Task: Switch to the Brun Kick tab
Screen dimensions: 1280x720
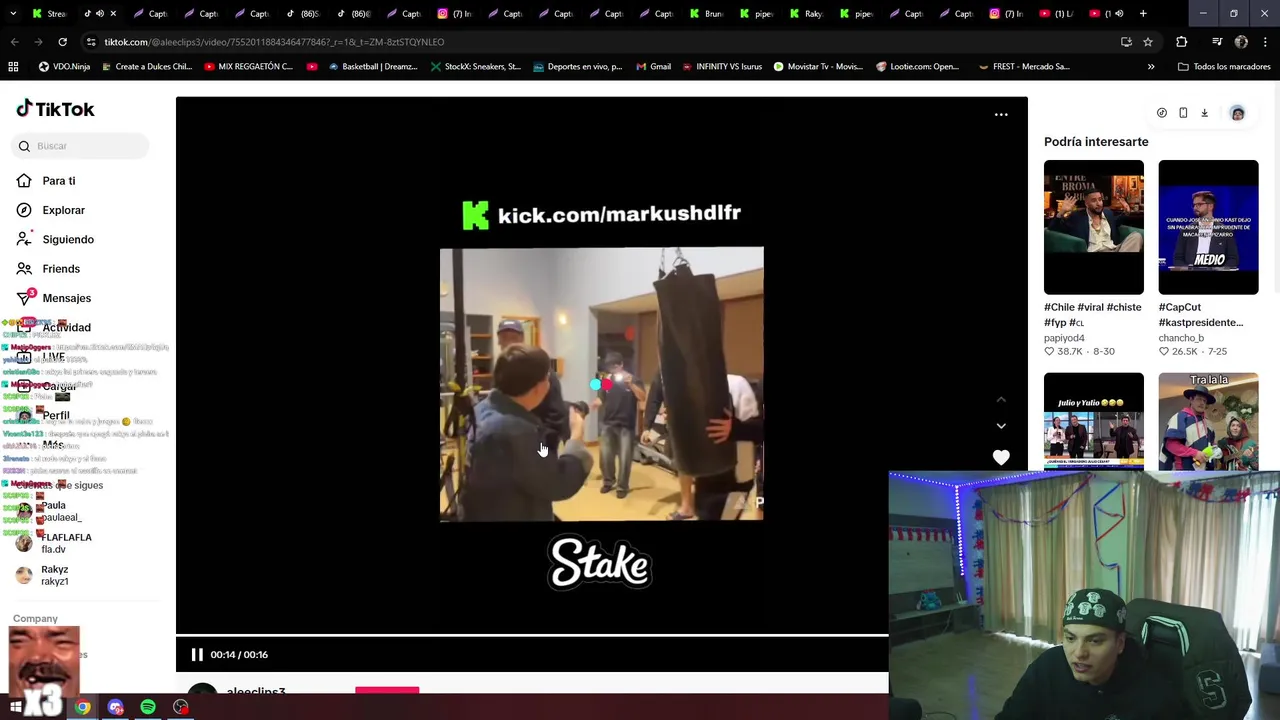Action: click(706, 13)
